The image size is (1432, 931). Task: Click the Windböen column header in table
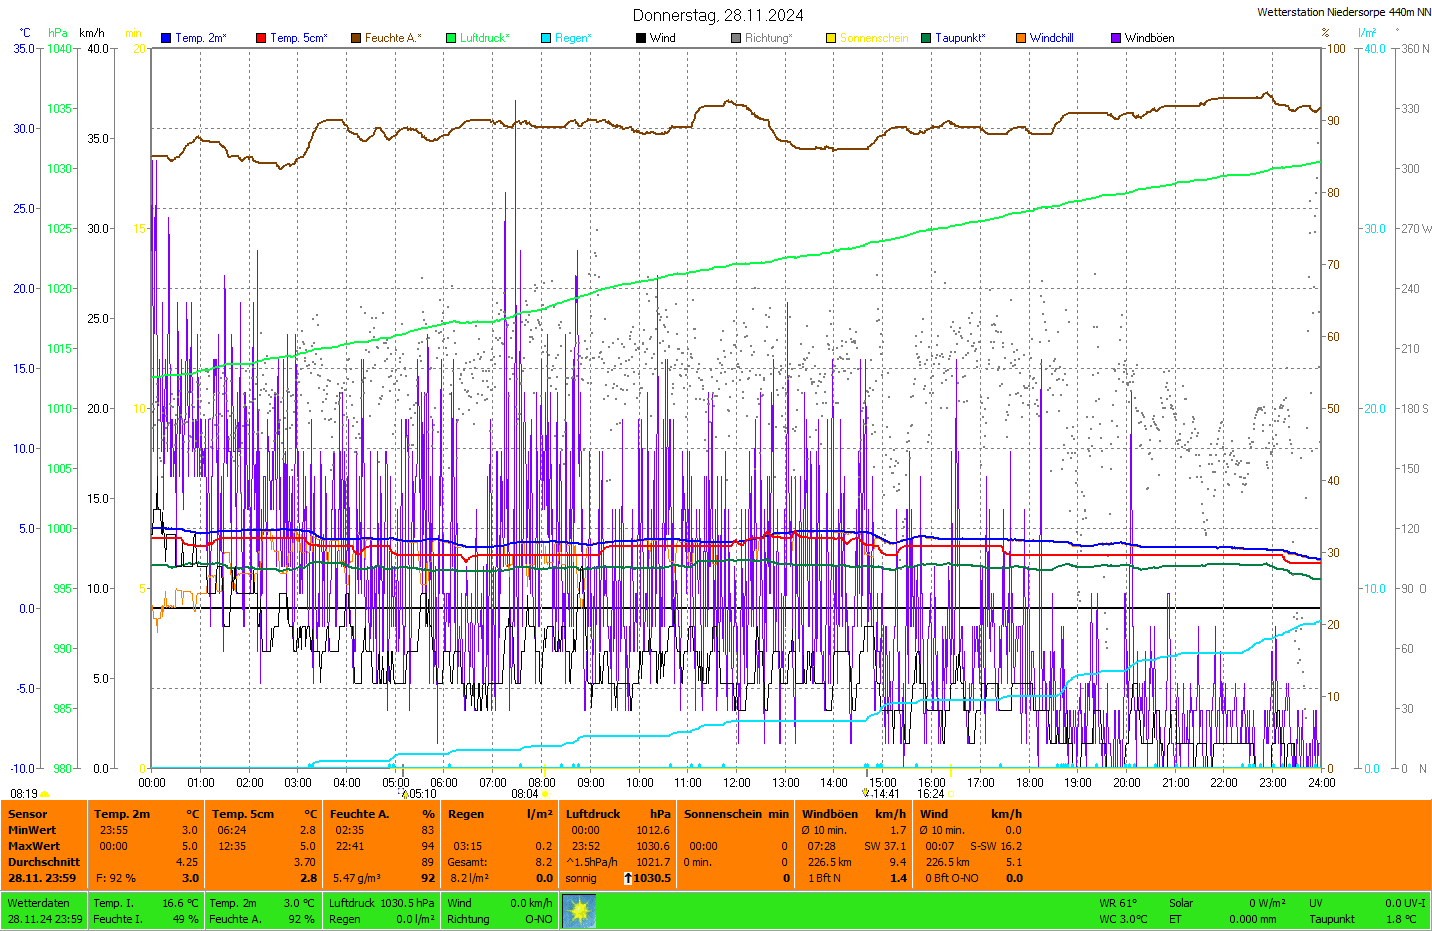click(x=829, y=814)
